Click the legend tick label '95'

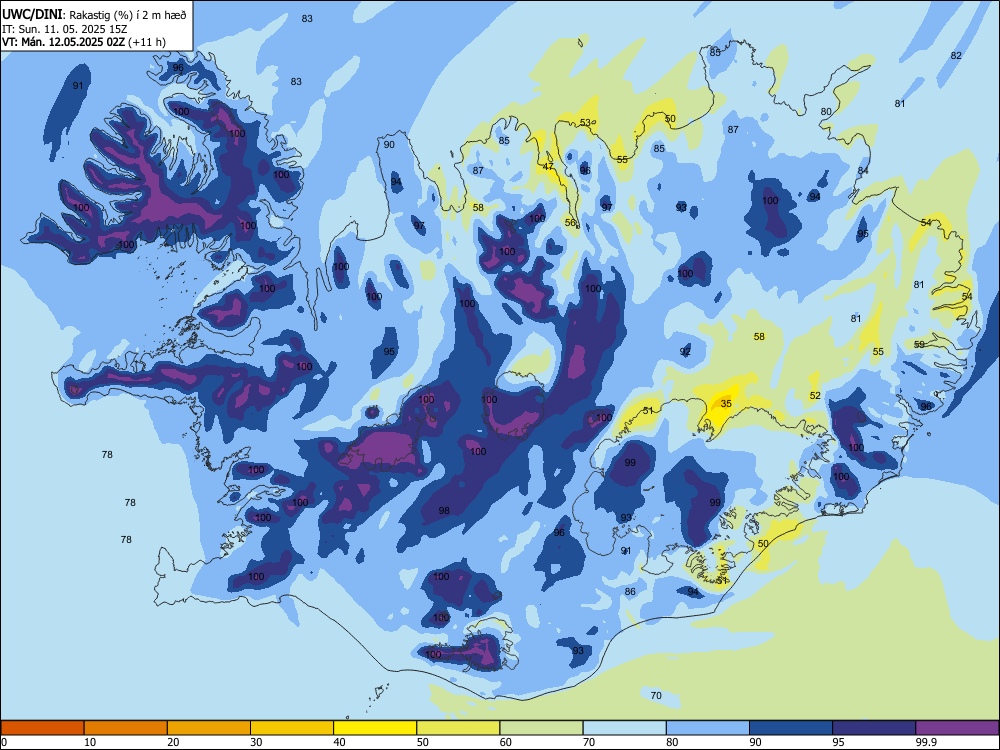point(838,742)
